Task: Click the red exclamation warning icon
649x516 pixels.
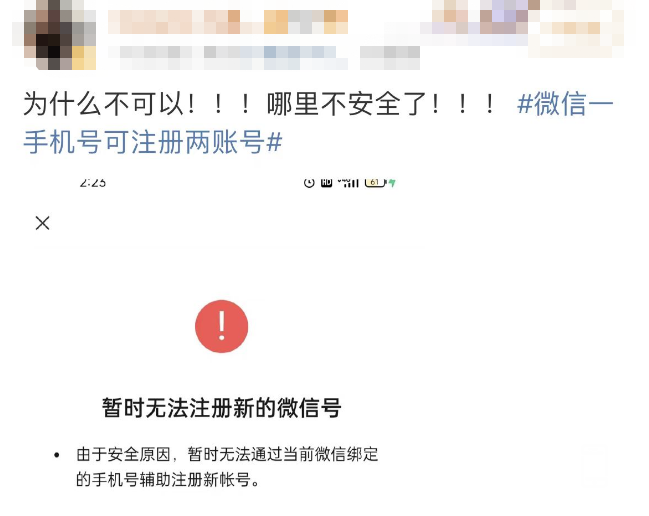Action: point(221,326)
